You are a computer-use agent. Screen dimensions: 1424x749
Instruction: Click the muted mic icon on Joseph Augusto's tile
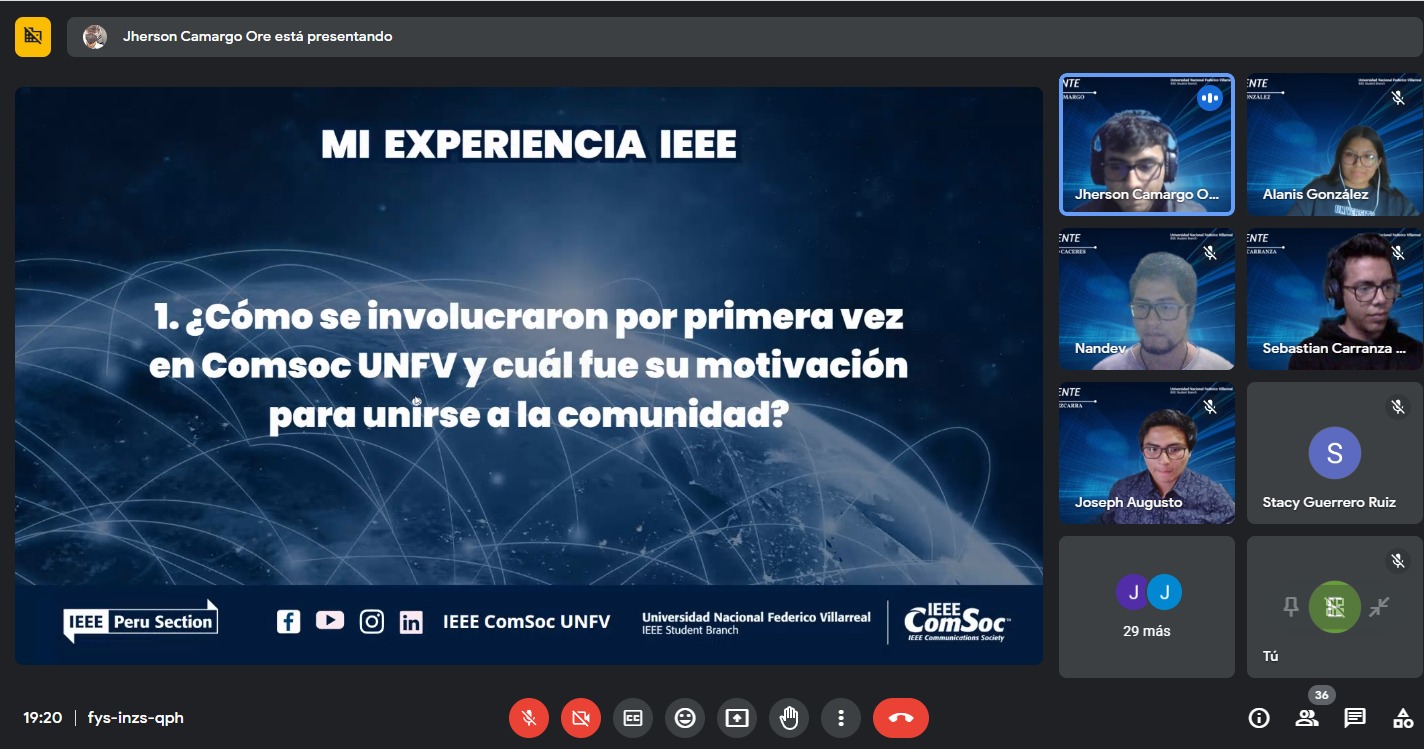click(1210, 406)
